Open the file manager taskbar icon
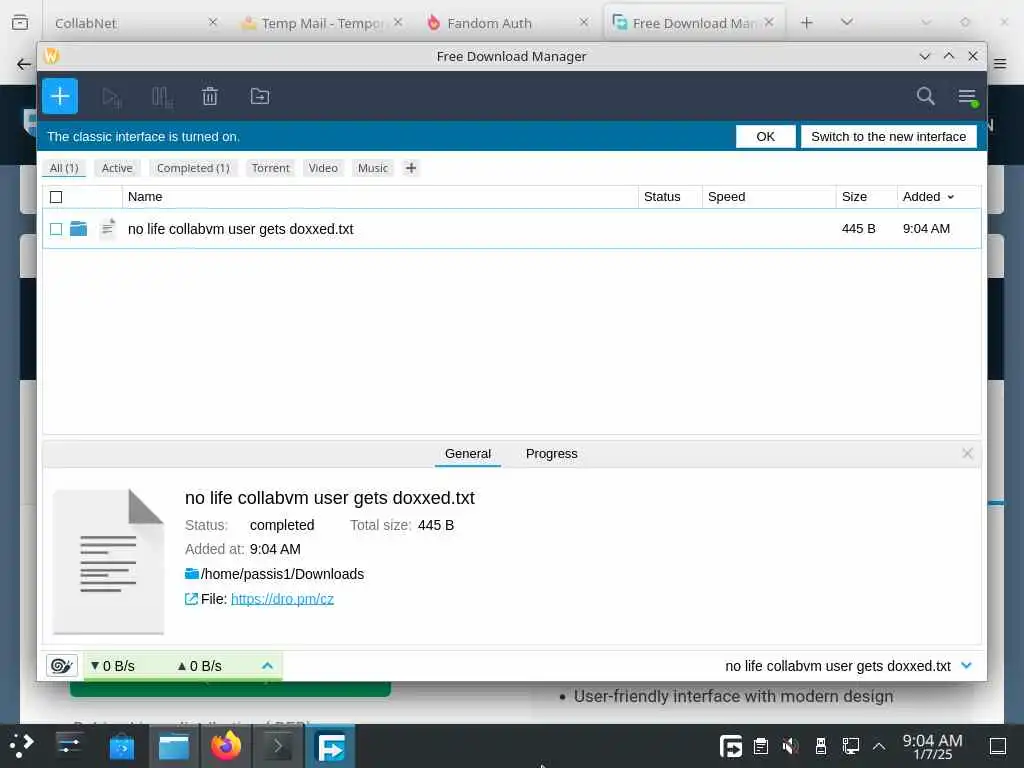 174,746
